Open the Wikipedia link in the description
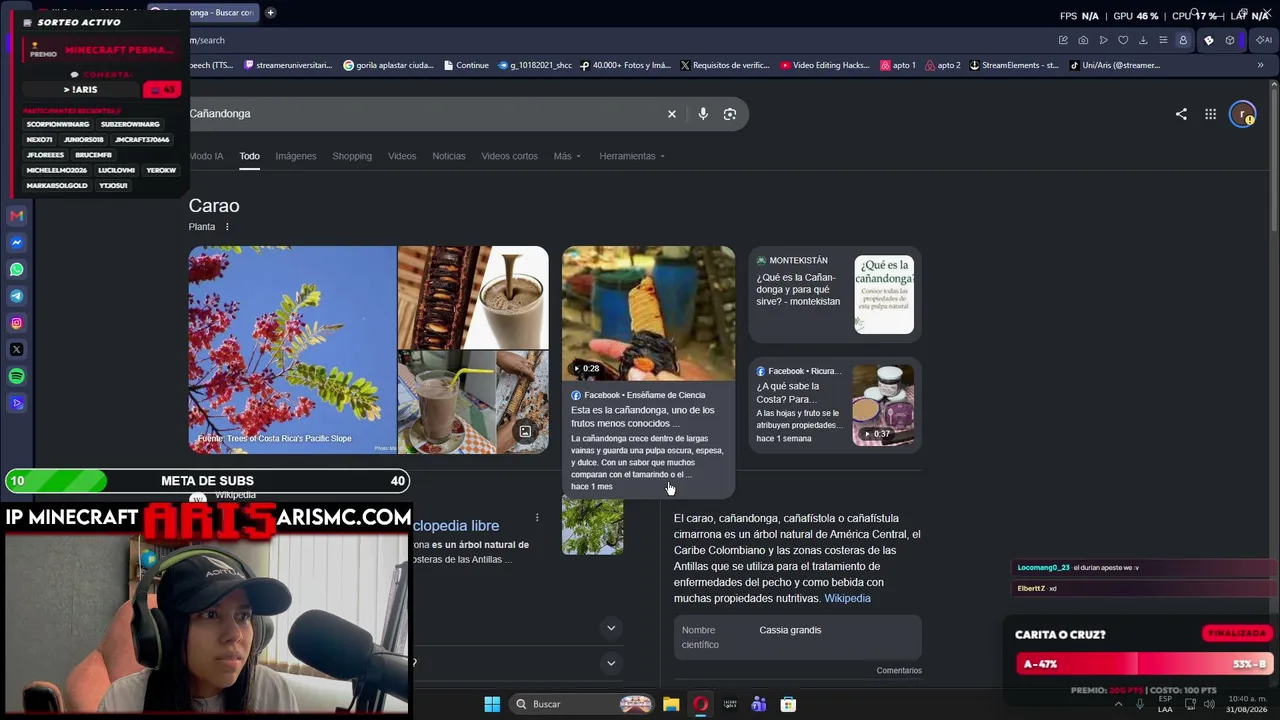 pyautogui.click(x=847, y=598)
